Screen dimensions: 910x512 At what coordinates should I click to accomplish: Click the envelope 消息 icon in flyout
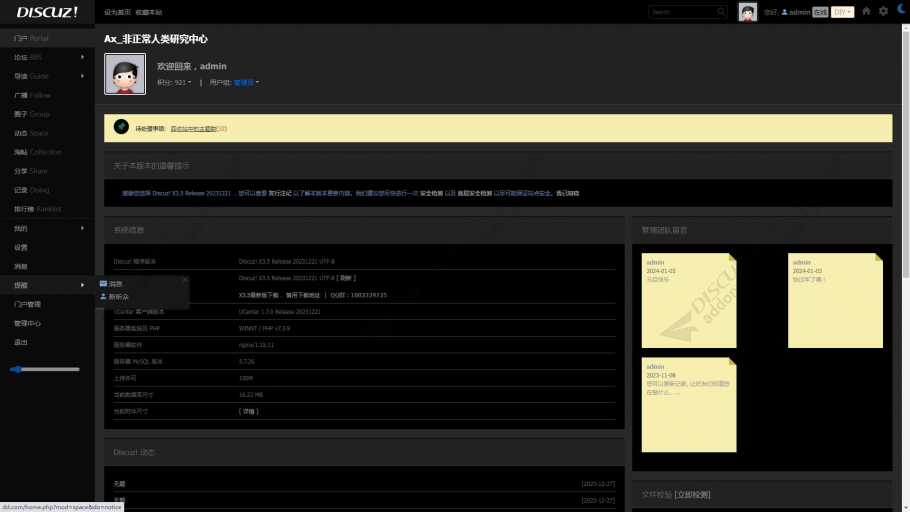click(x=103, y=284)
